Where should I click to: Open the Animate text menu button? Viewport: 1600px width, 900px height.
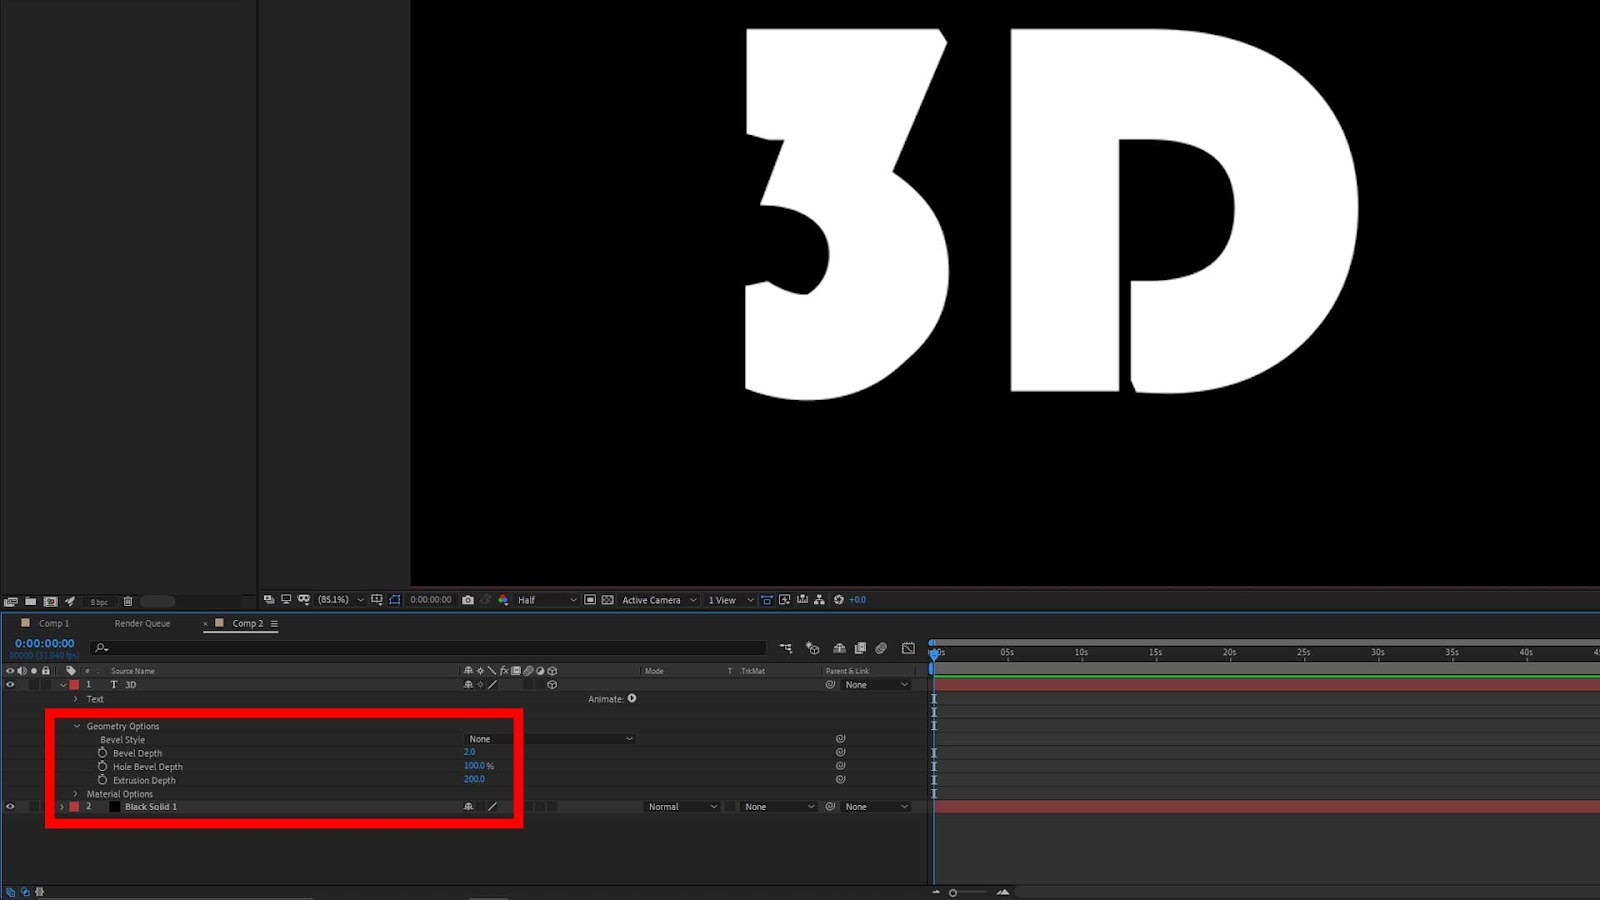[x=632, y=699]
